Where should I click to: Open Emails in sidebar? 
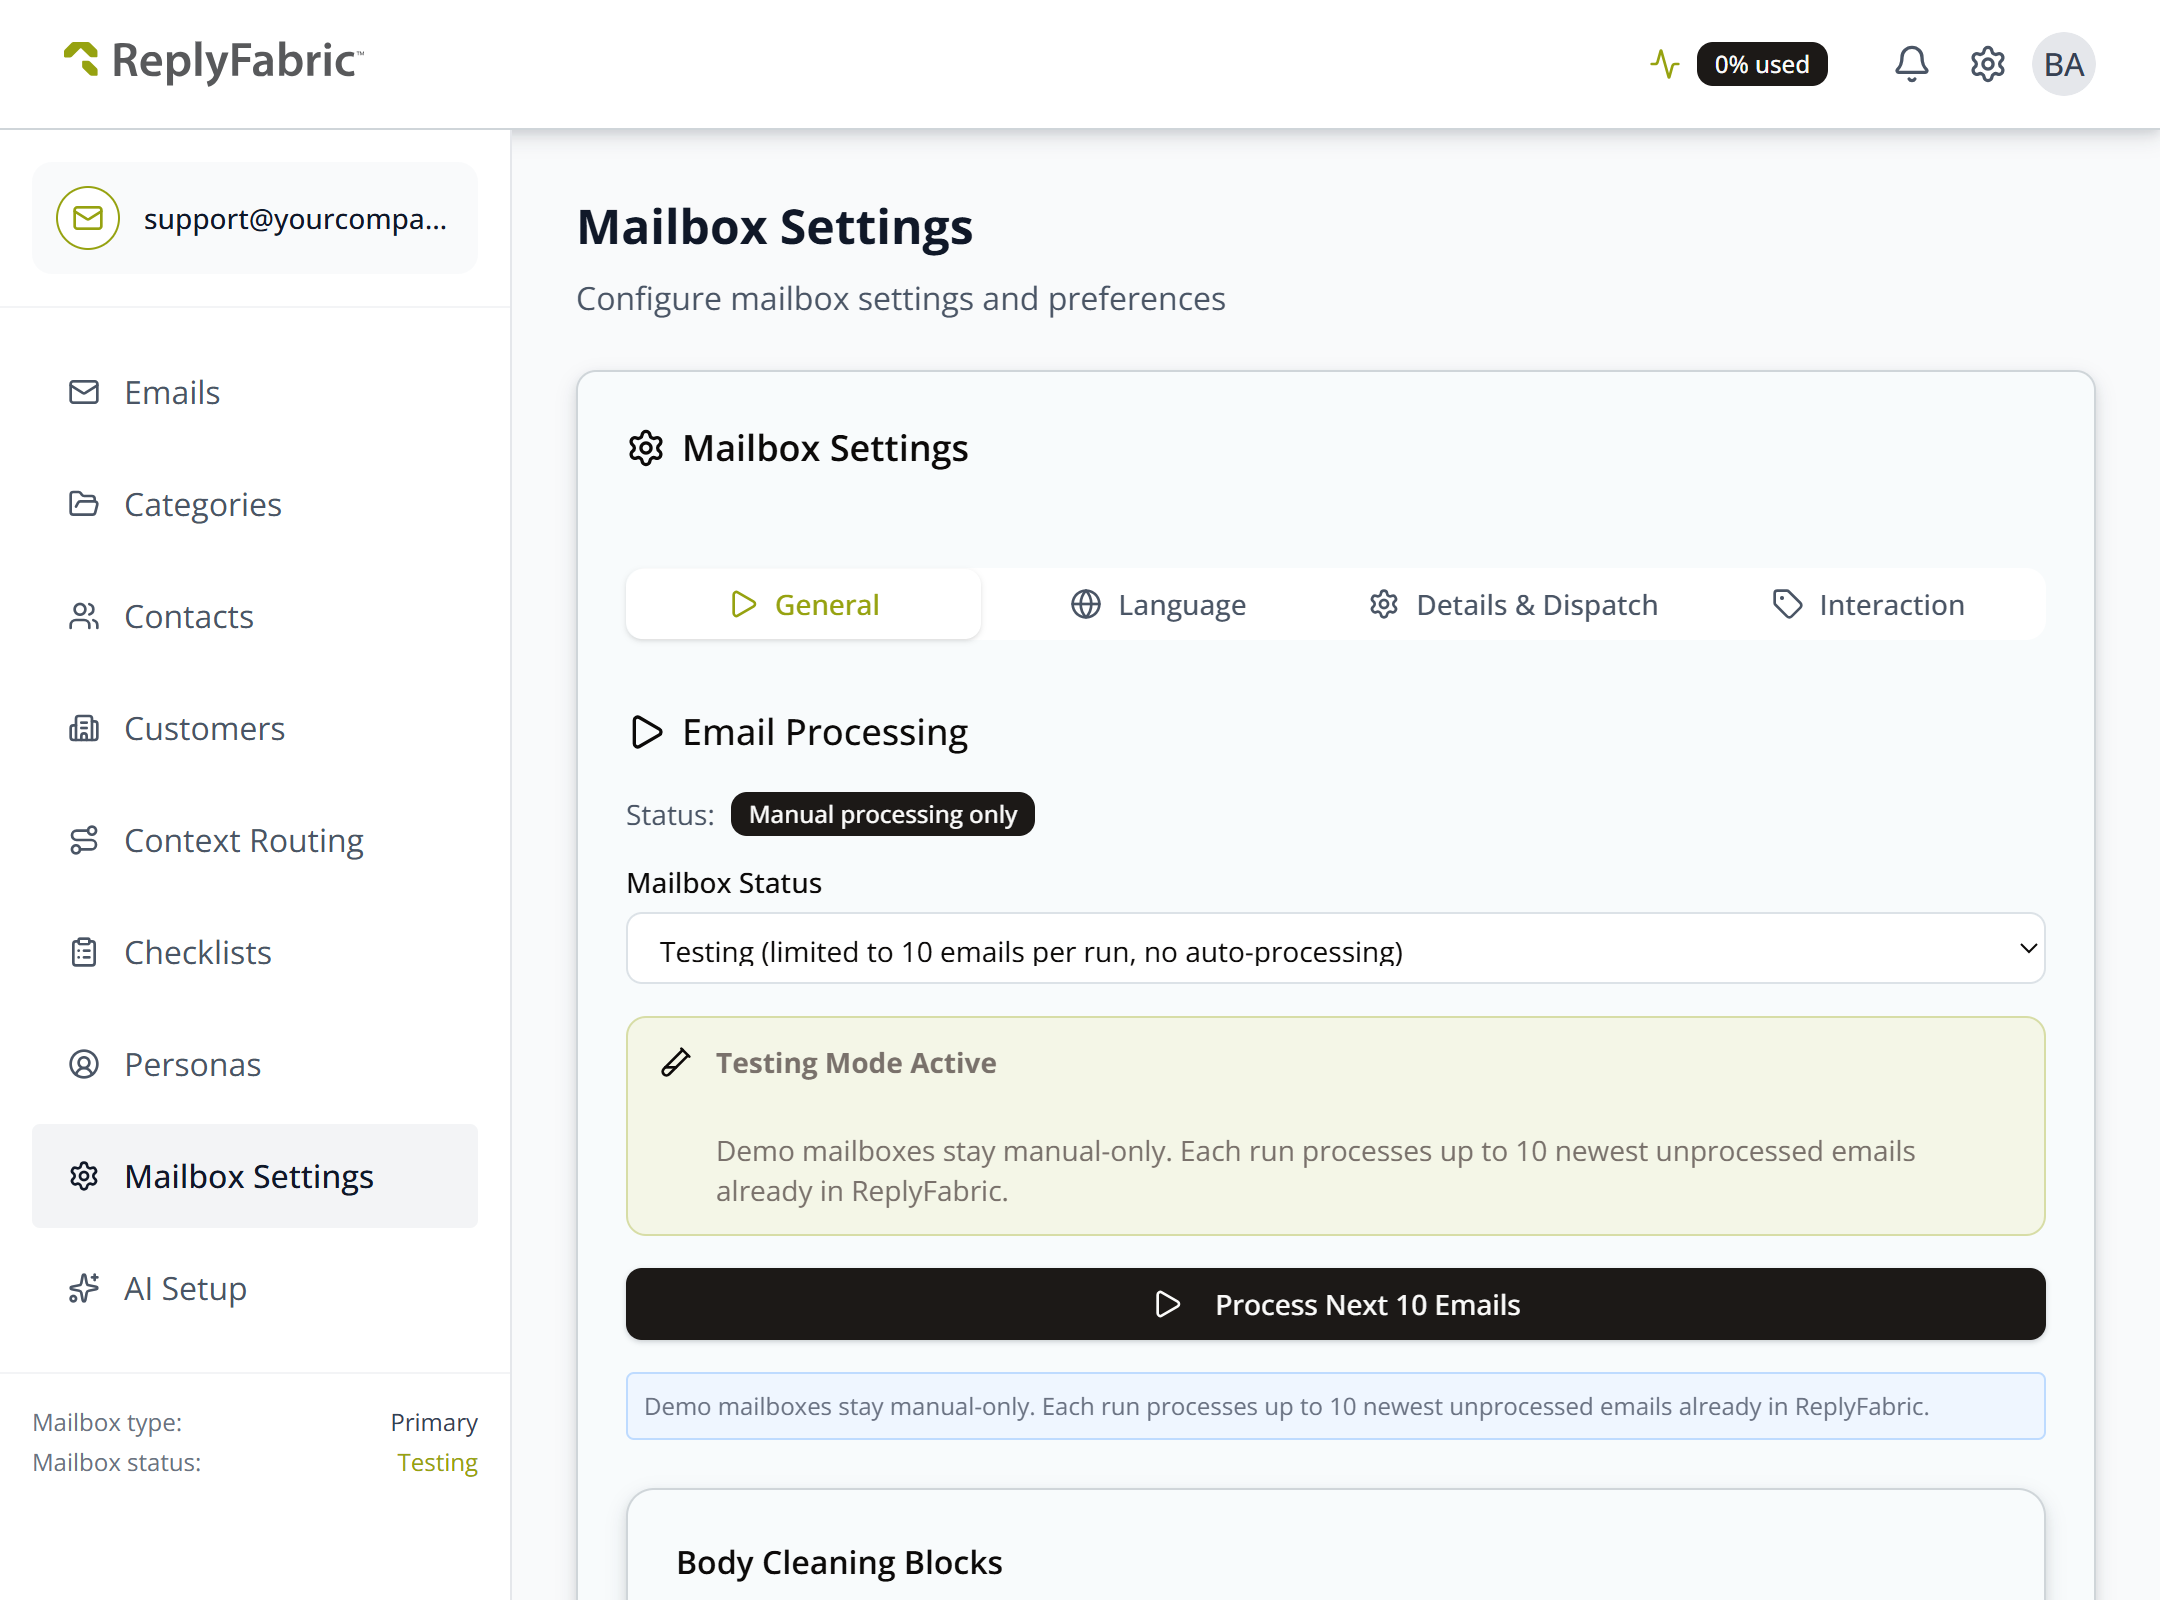point(255,392)
